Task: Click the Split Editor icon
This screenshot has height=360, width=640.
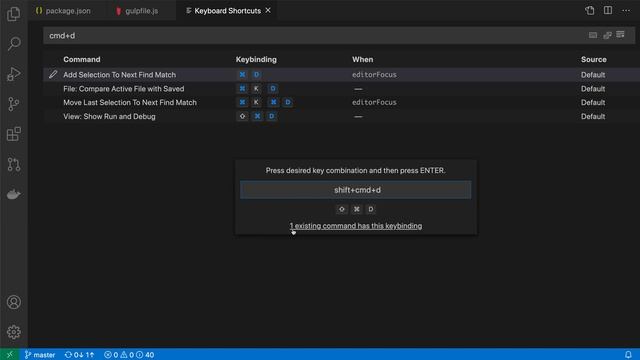Action: click(608, 11)
